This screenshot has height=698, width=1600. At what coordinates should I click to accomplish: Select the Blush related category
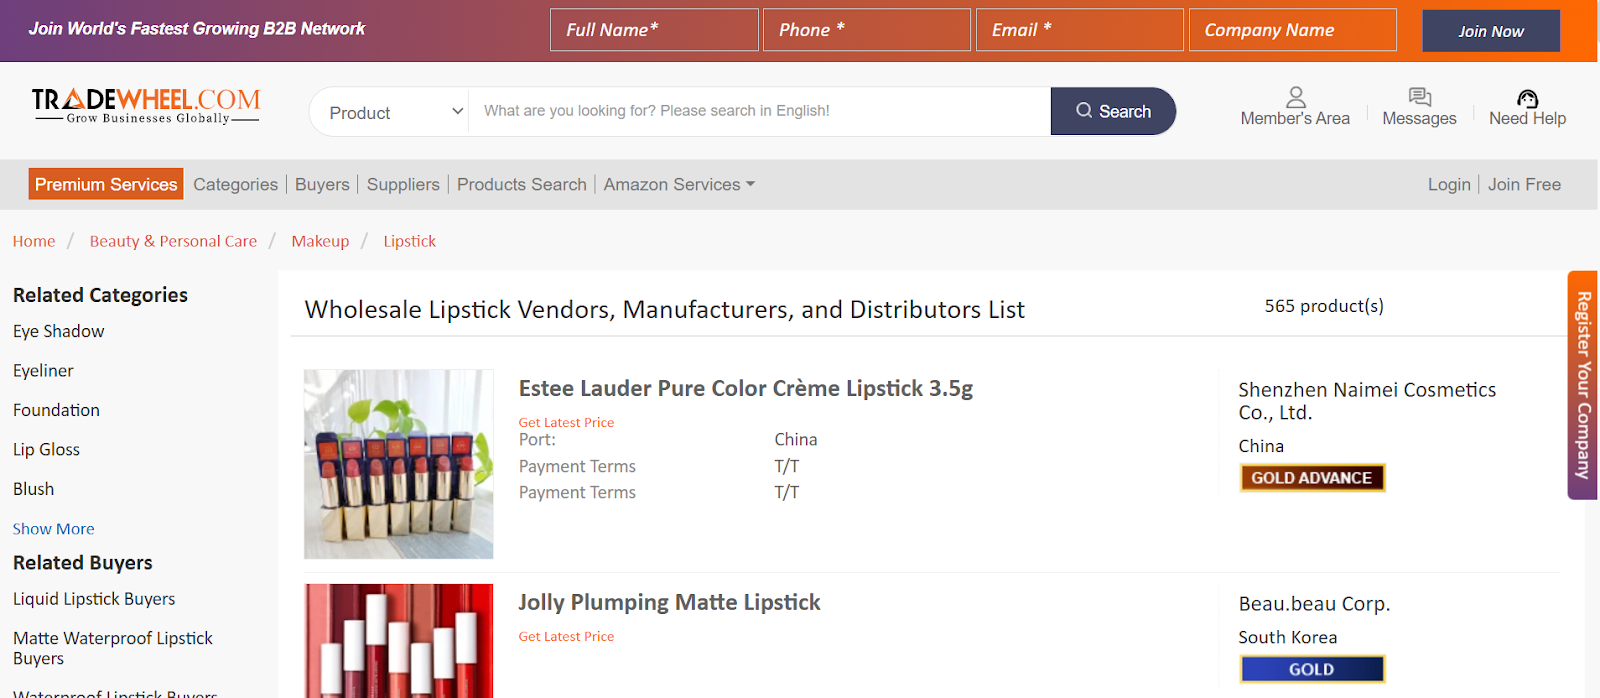point(33,489)
